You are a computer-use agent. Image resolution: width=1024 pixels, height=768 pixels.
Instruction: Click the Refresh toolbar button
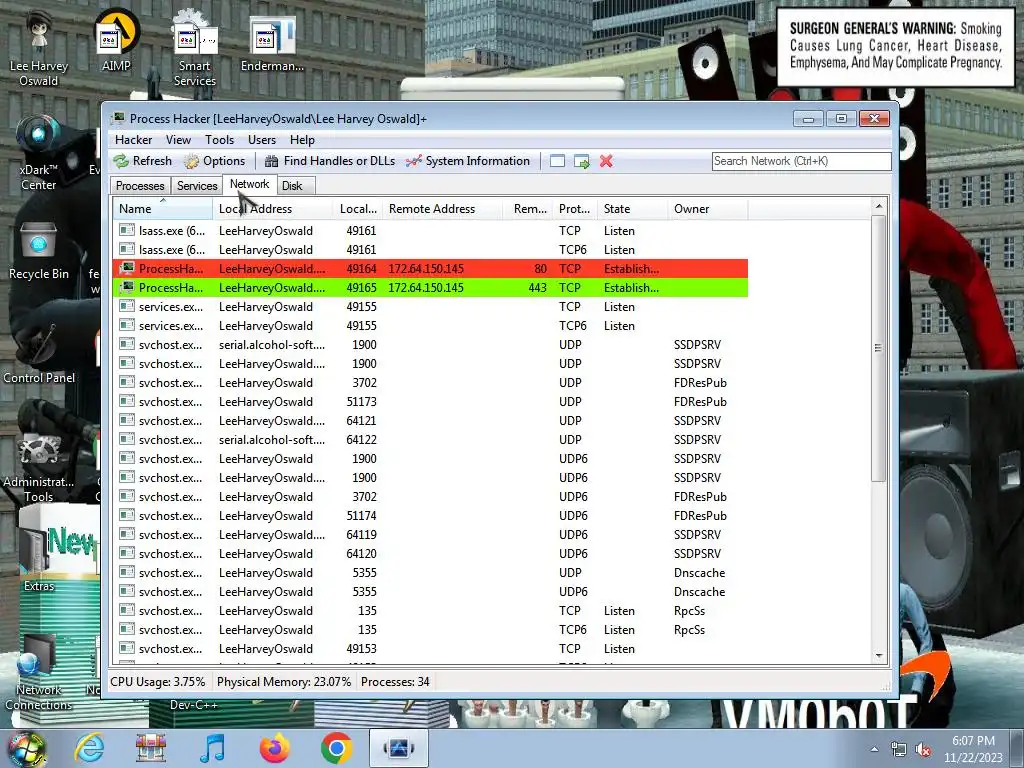click(142, 161)
